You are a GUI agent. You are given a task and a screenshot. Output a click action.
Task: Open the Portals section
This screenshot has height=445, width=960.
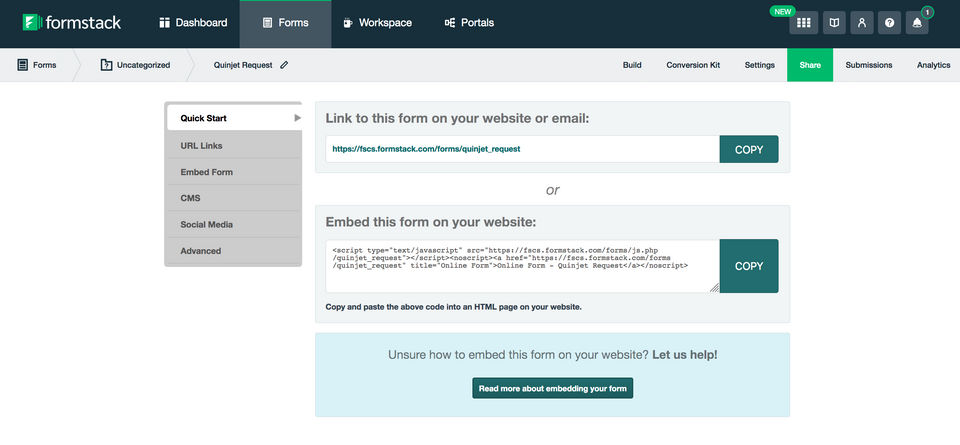(x=469, y=23)
